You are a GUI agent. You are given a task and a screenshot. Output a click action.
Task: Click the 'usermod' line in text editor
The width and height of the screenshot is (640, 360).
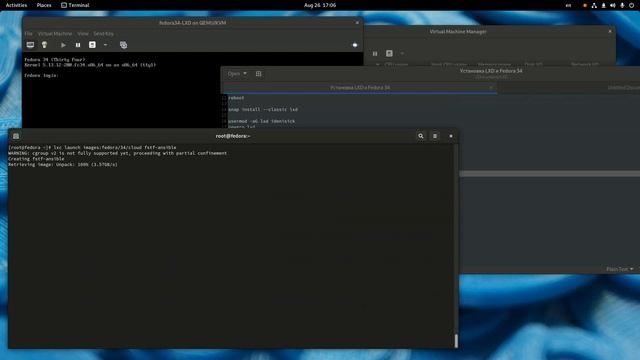pos(261,121)
